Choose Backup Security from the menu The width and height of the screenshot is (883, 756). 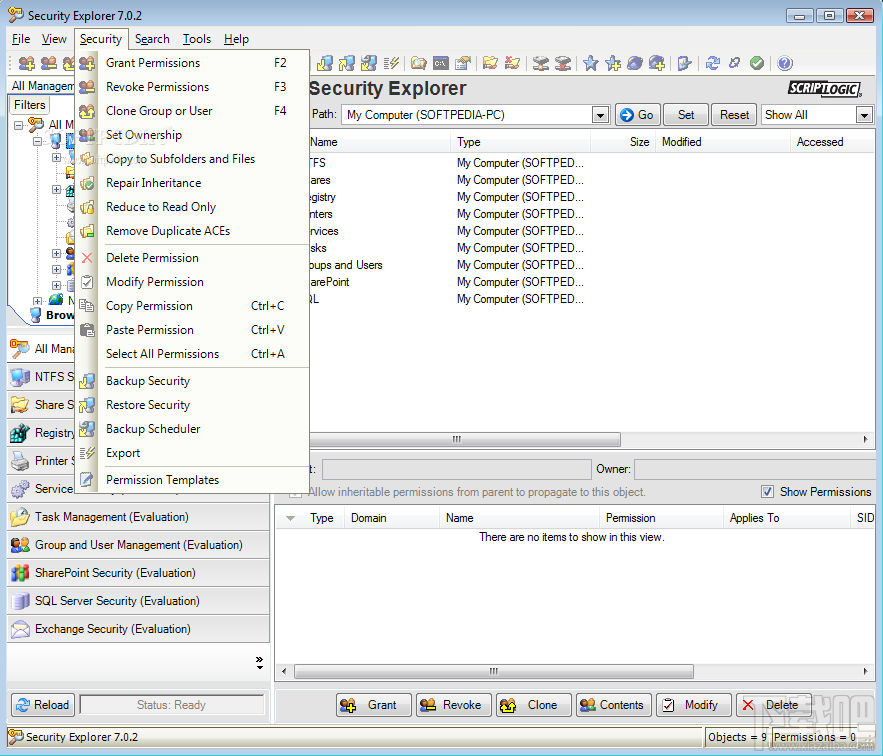pos(192,381)
